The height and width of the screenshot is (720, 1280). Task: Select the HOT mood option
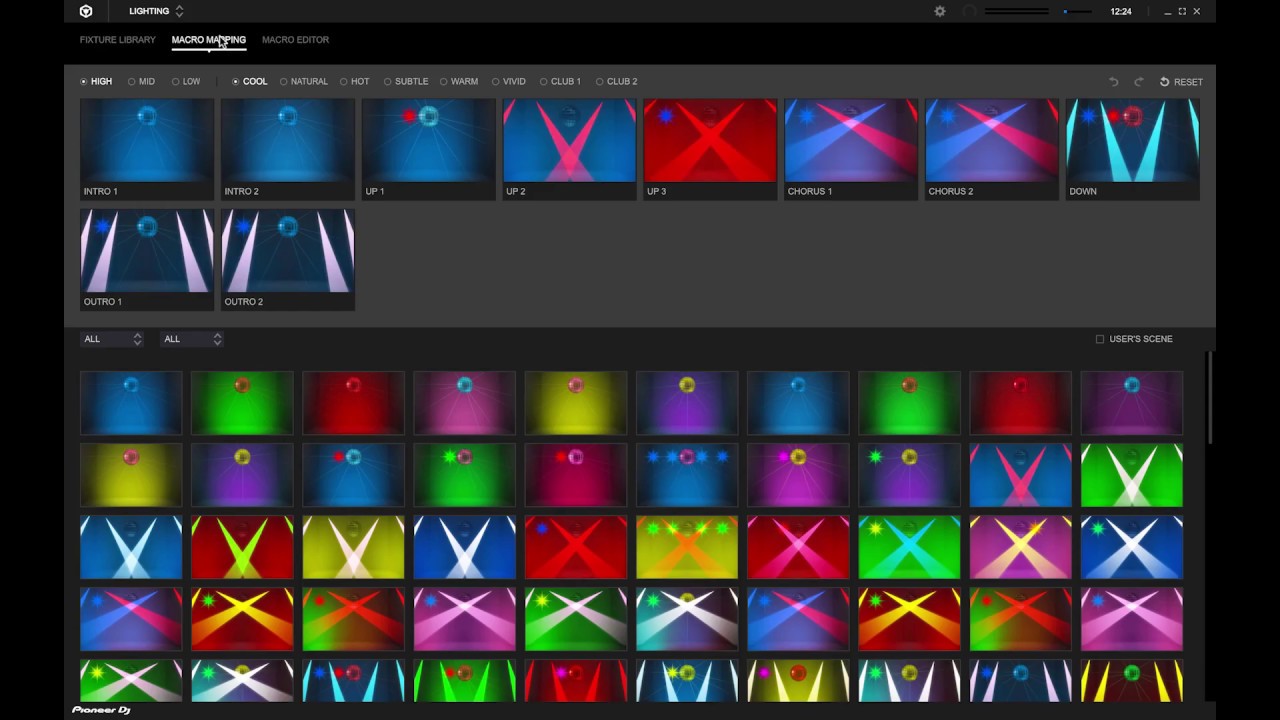pos(354,82)
